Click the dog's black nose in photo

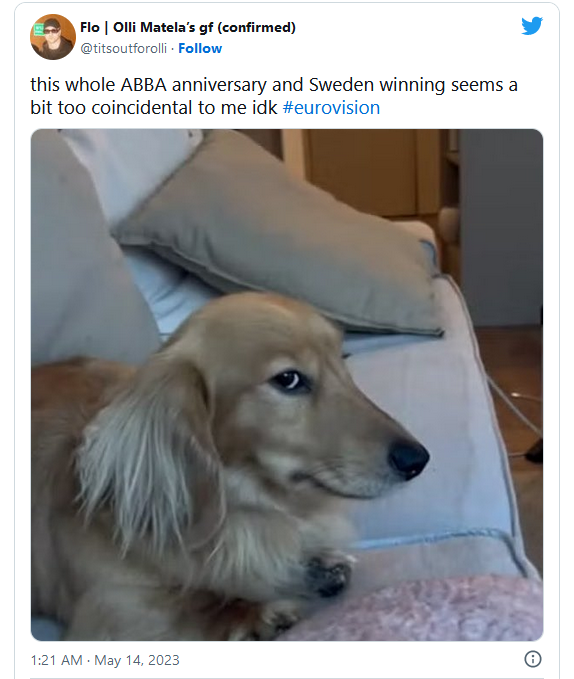click(x=409, y=459)
